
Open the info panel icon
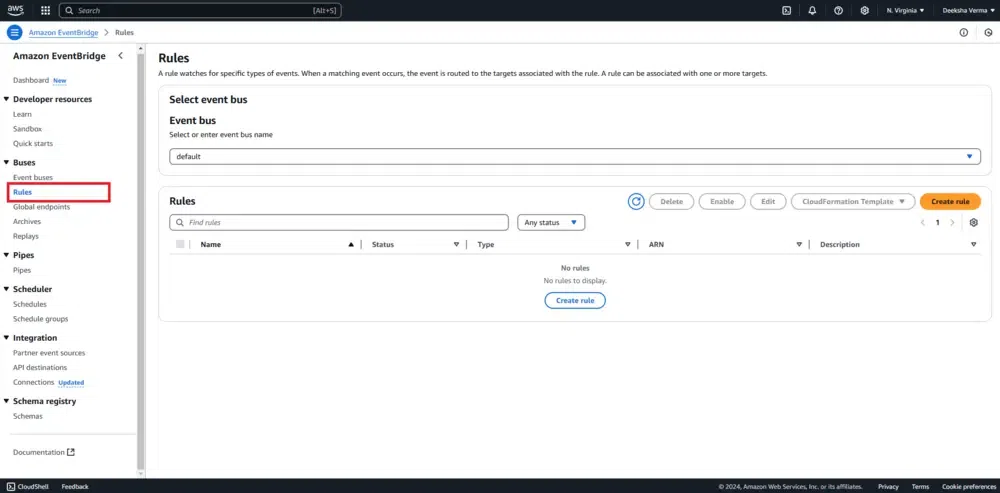click(x=964, y=33)
